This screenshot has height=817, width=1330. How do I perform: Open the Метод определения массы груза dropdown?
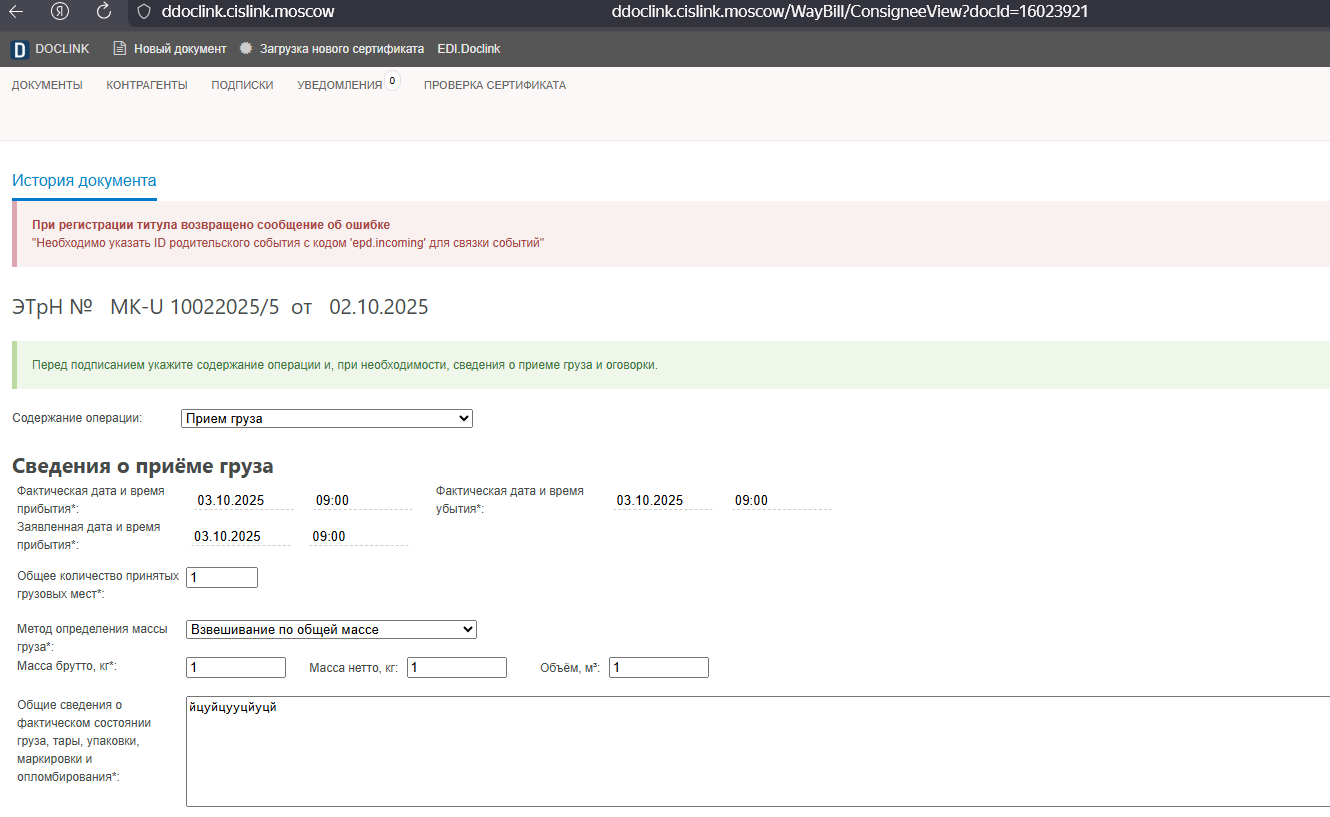[331, 629]
